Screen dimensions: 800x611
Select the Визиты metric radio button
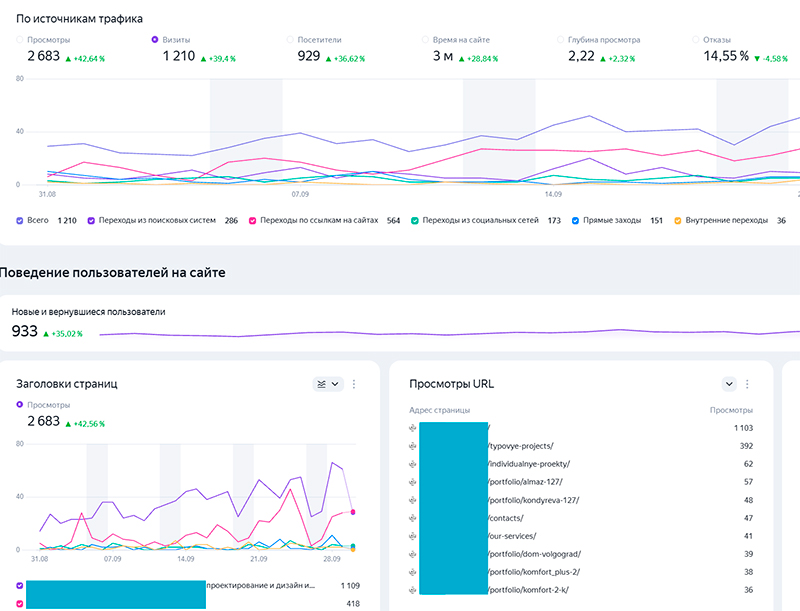[x=155, y=40]
